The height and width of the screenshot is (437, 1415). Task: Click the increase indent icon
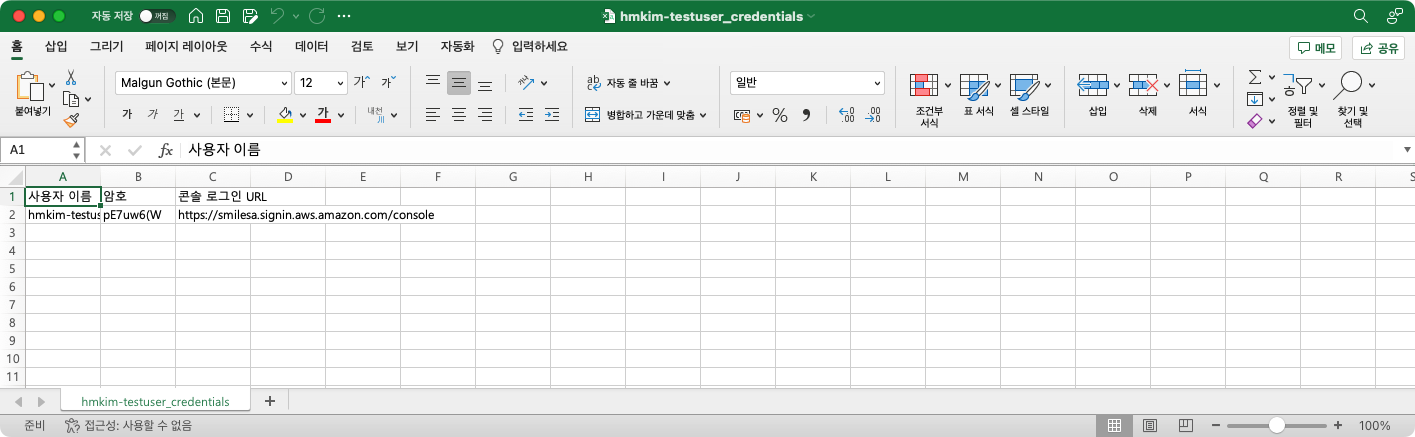[551, 115]
